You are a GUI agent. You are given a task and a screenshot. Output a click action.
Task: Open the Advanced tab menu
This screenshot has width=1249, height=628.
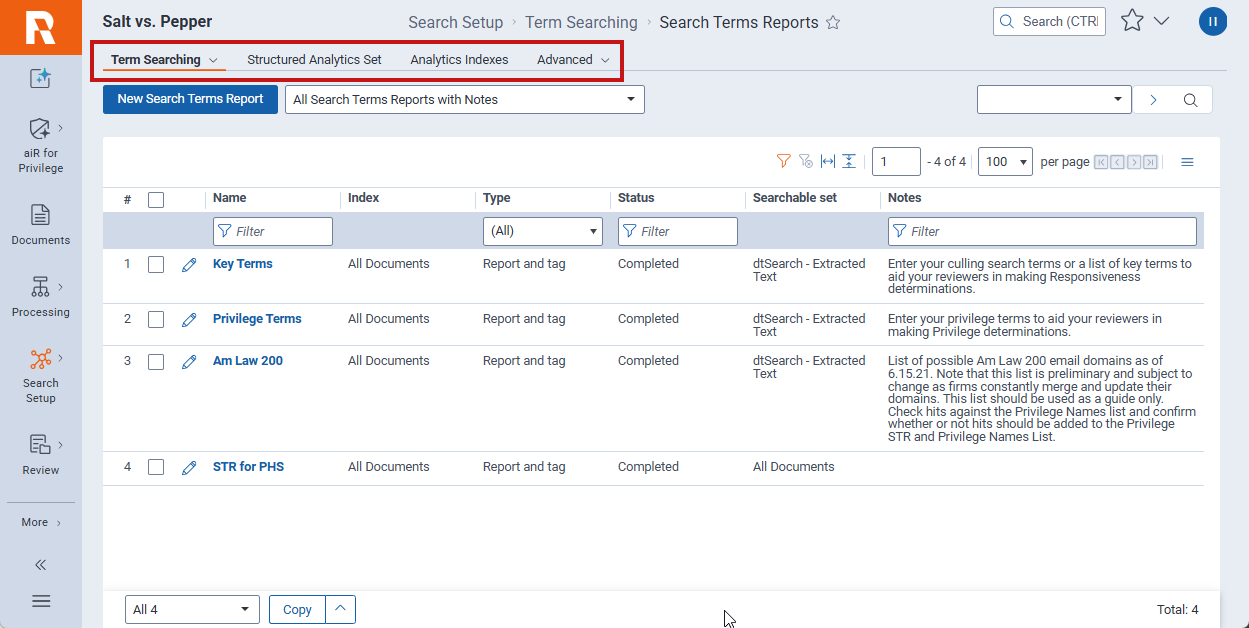tap(573, 60)
